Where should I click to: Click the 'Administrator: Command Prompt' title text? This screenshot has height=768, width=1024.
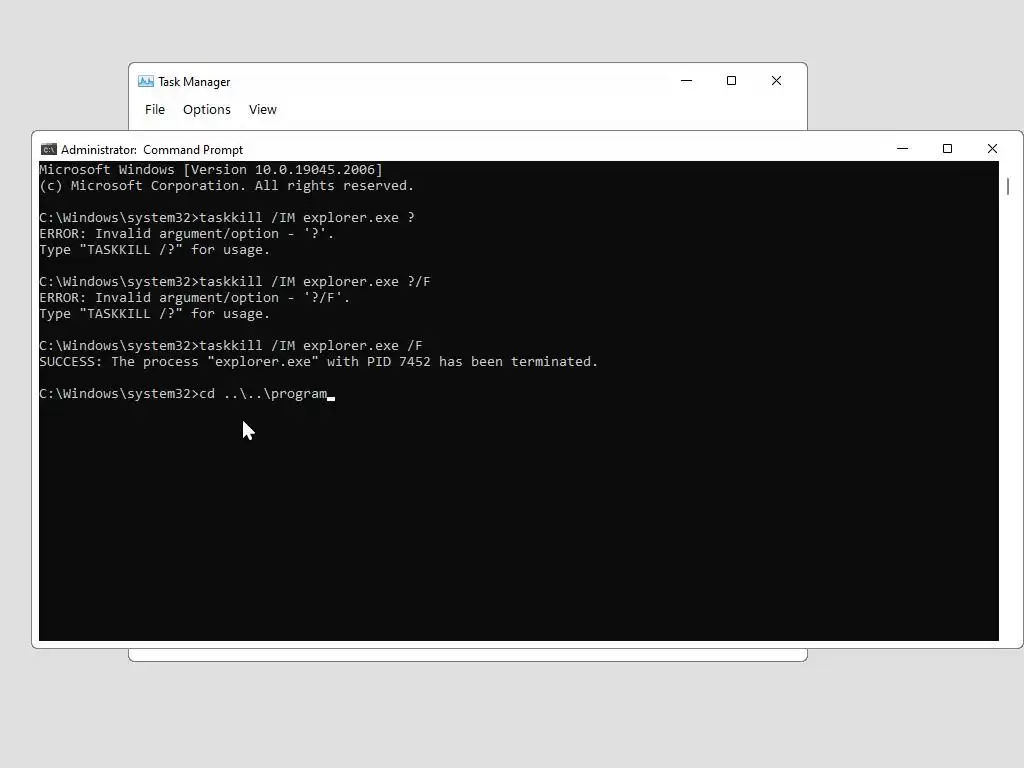(x=152, y=150)
